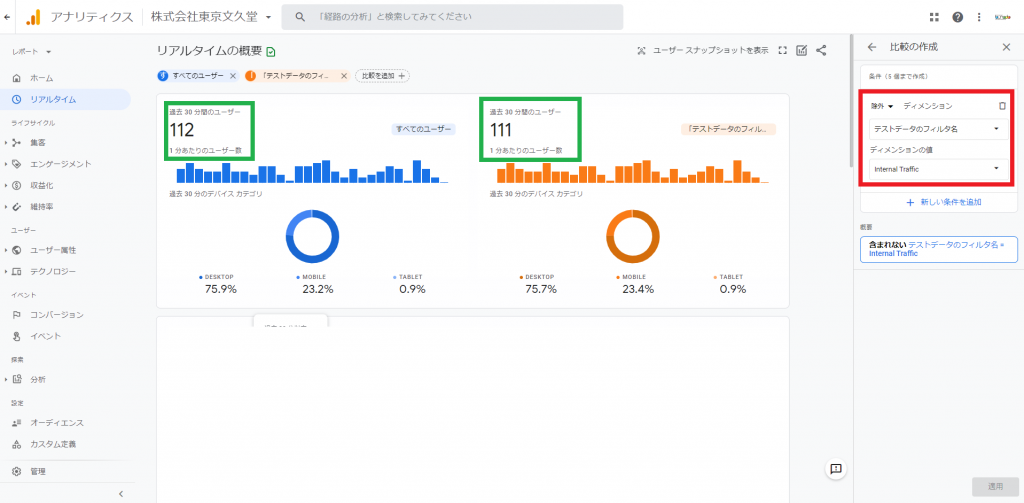Open the Google apps grid icon
This screenshot has height=503, width=1024.
(x=934, y=17)
